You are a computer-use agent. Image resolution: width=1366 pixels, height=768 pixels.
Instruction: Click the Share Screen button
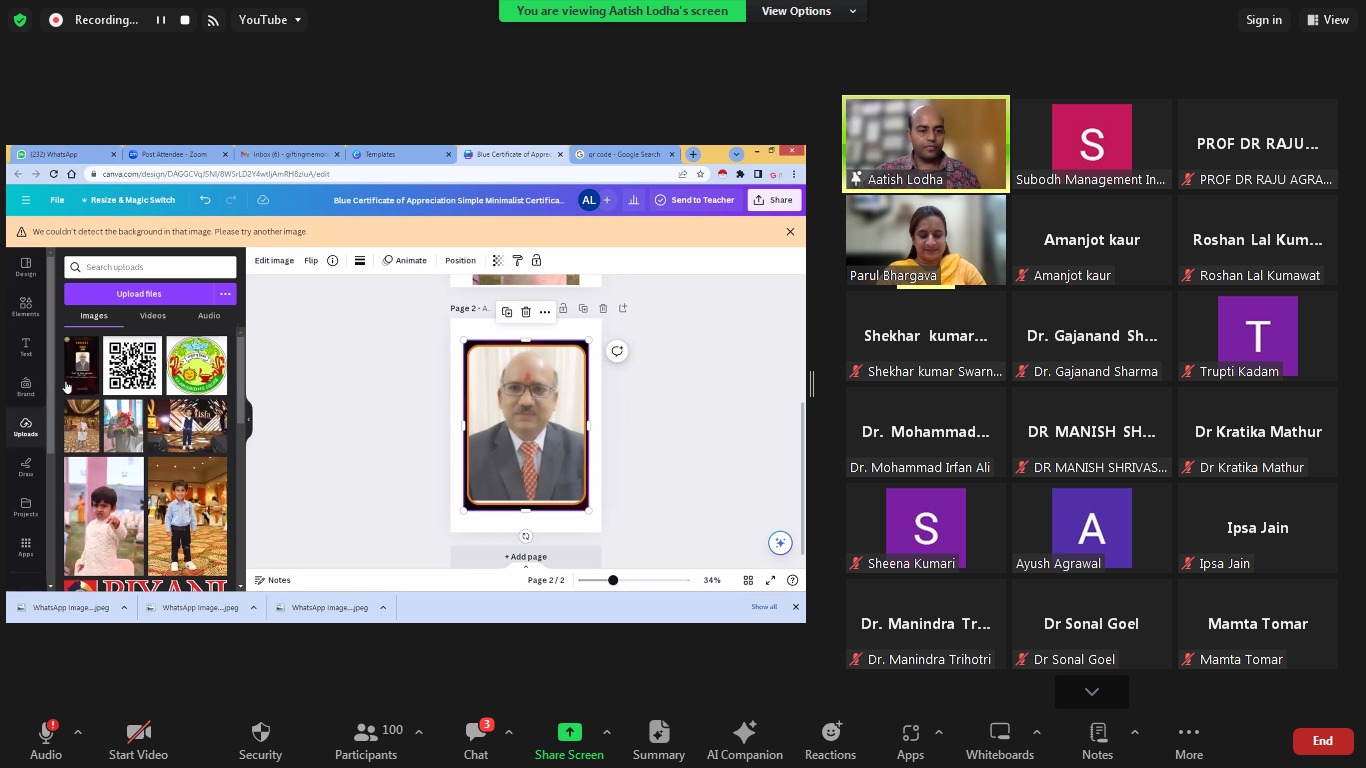pyautogui.click(x=569, y=740)
